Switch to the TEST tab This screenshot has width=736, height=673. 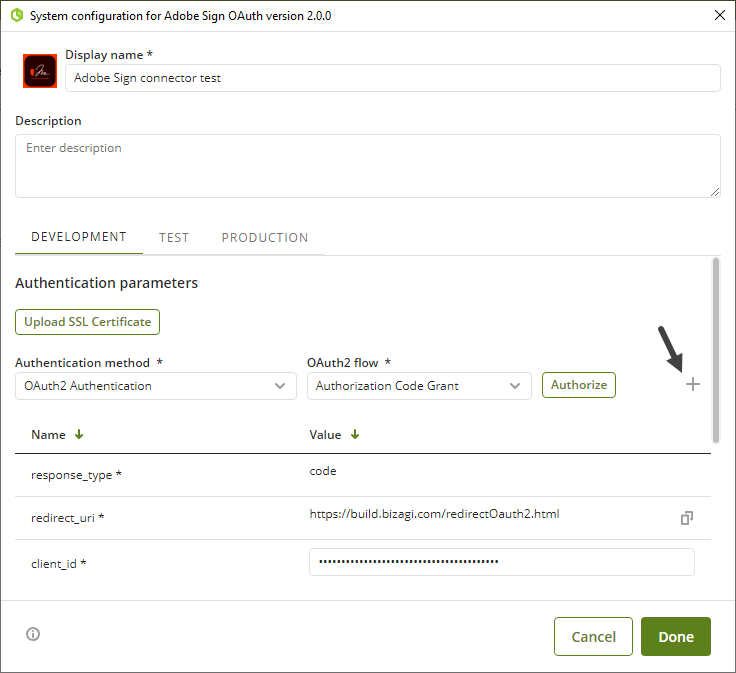click(x=174, y=237)
